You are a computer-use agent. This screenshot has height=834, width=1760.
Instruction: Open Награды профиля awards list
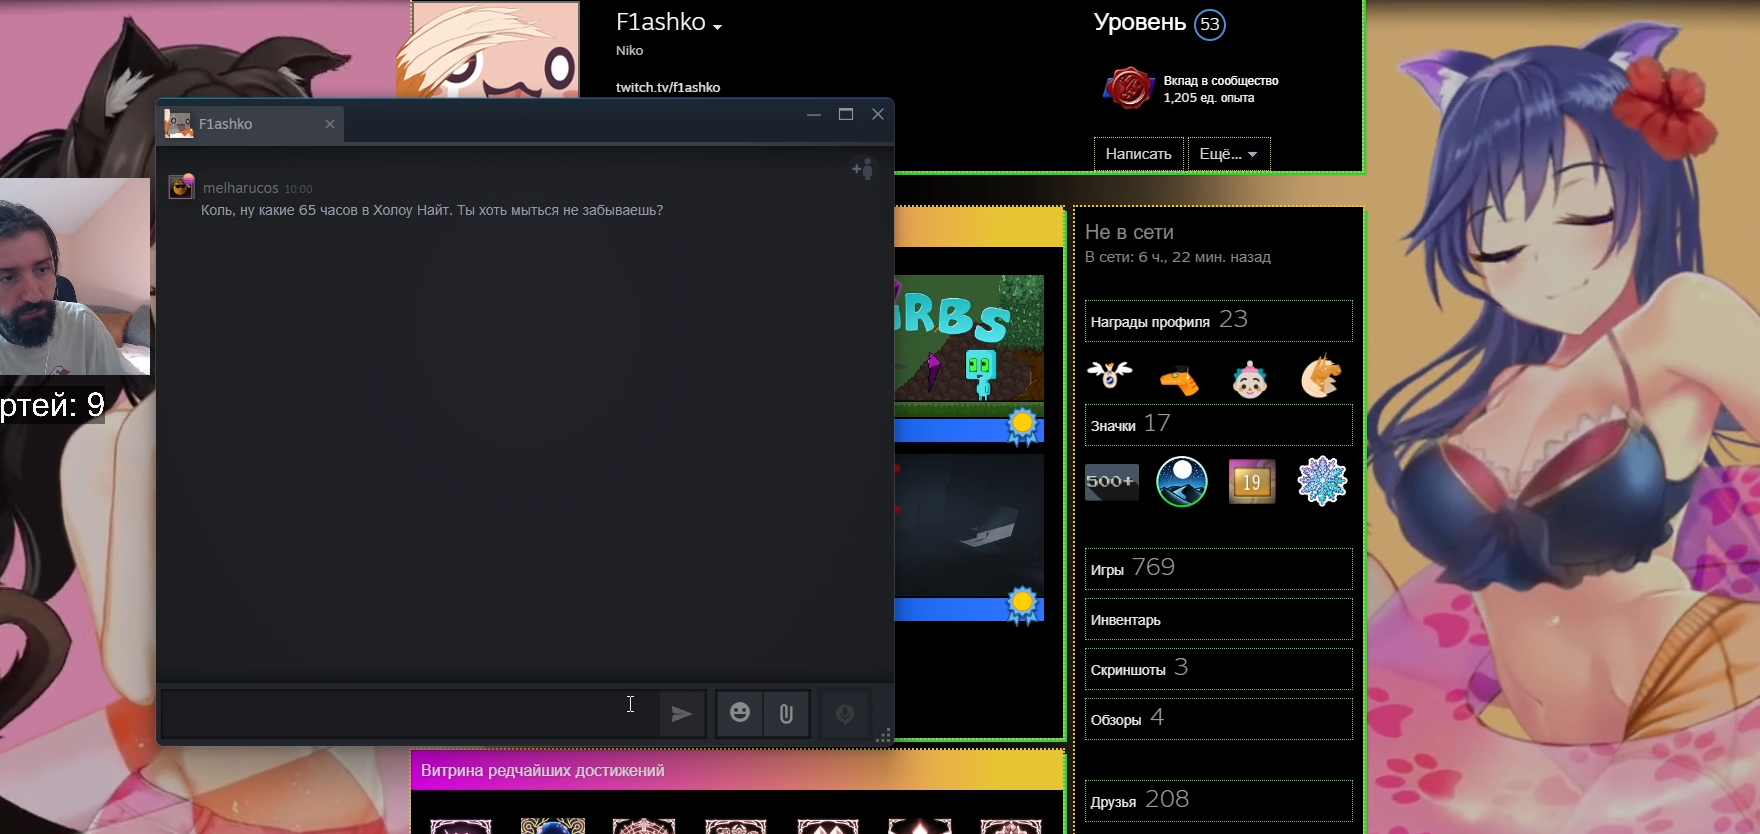[1218, 321]
